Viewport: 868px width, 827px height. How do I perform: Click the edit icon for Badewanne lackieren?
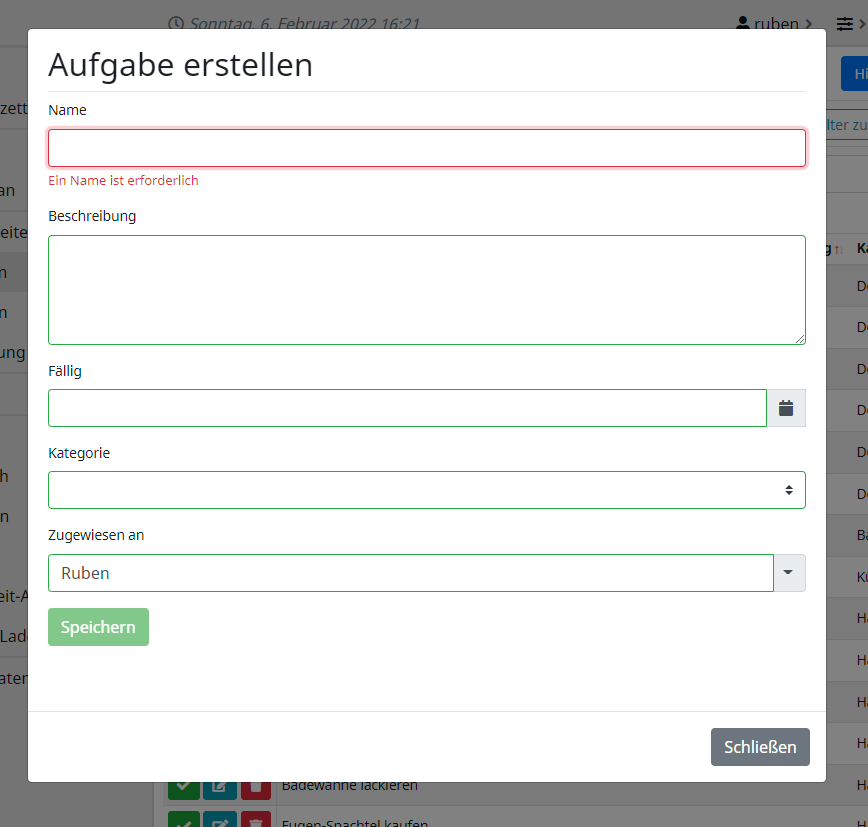click(x=220, y=790)
